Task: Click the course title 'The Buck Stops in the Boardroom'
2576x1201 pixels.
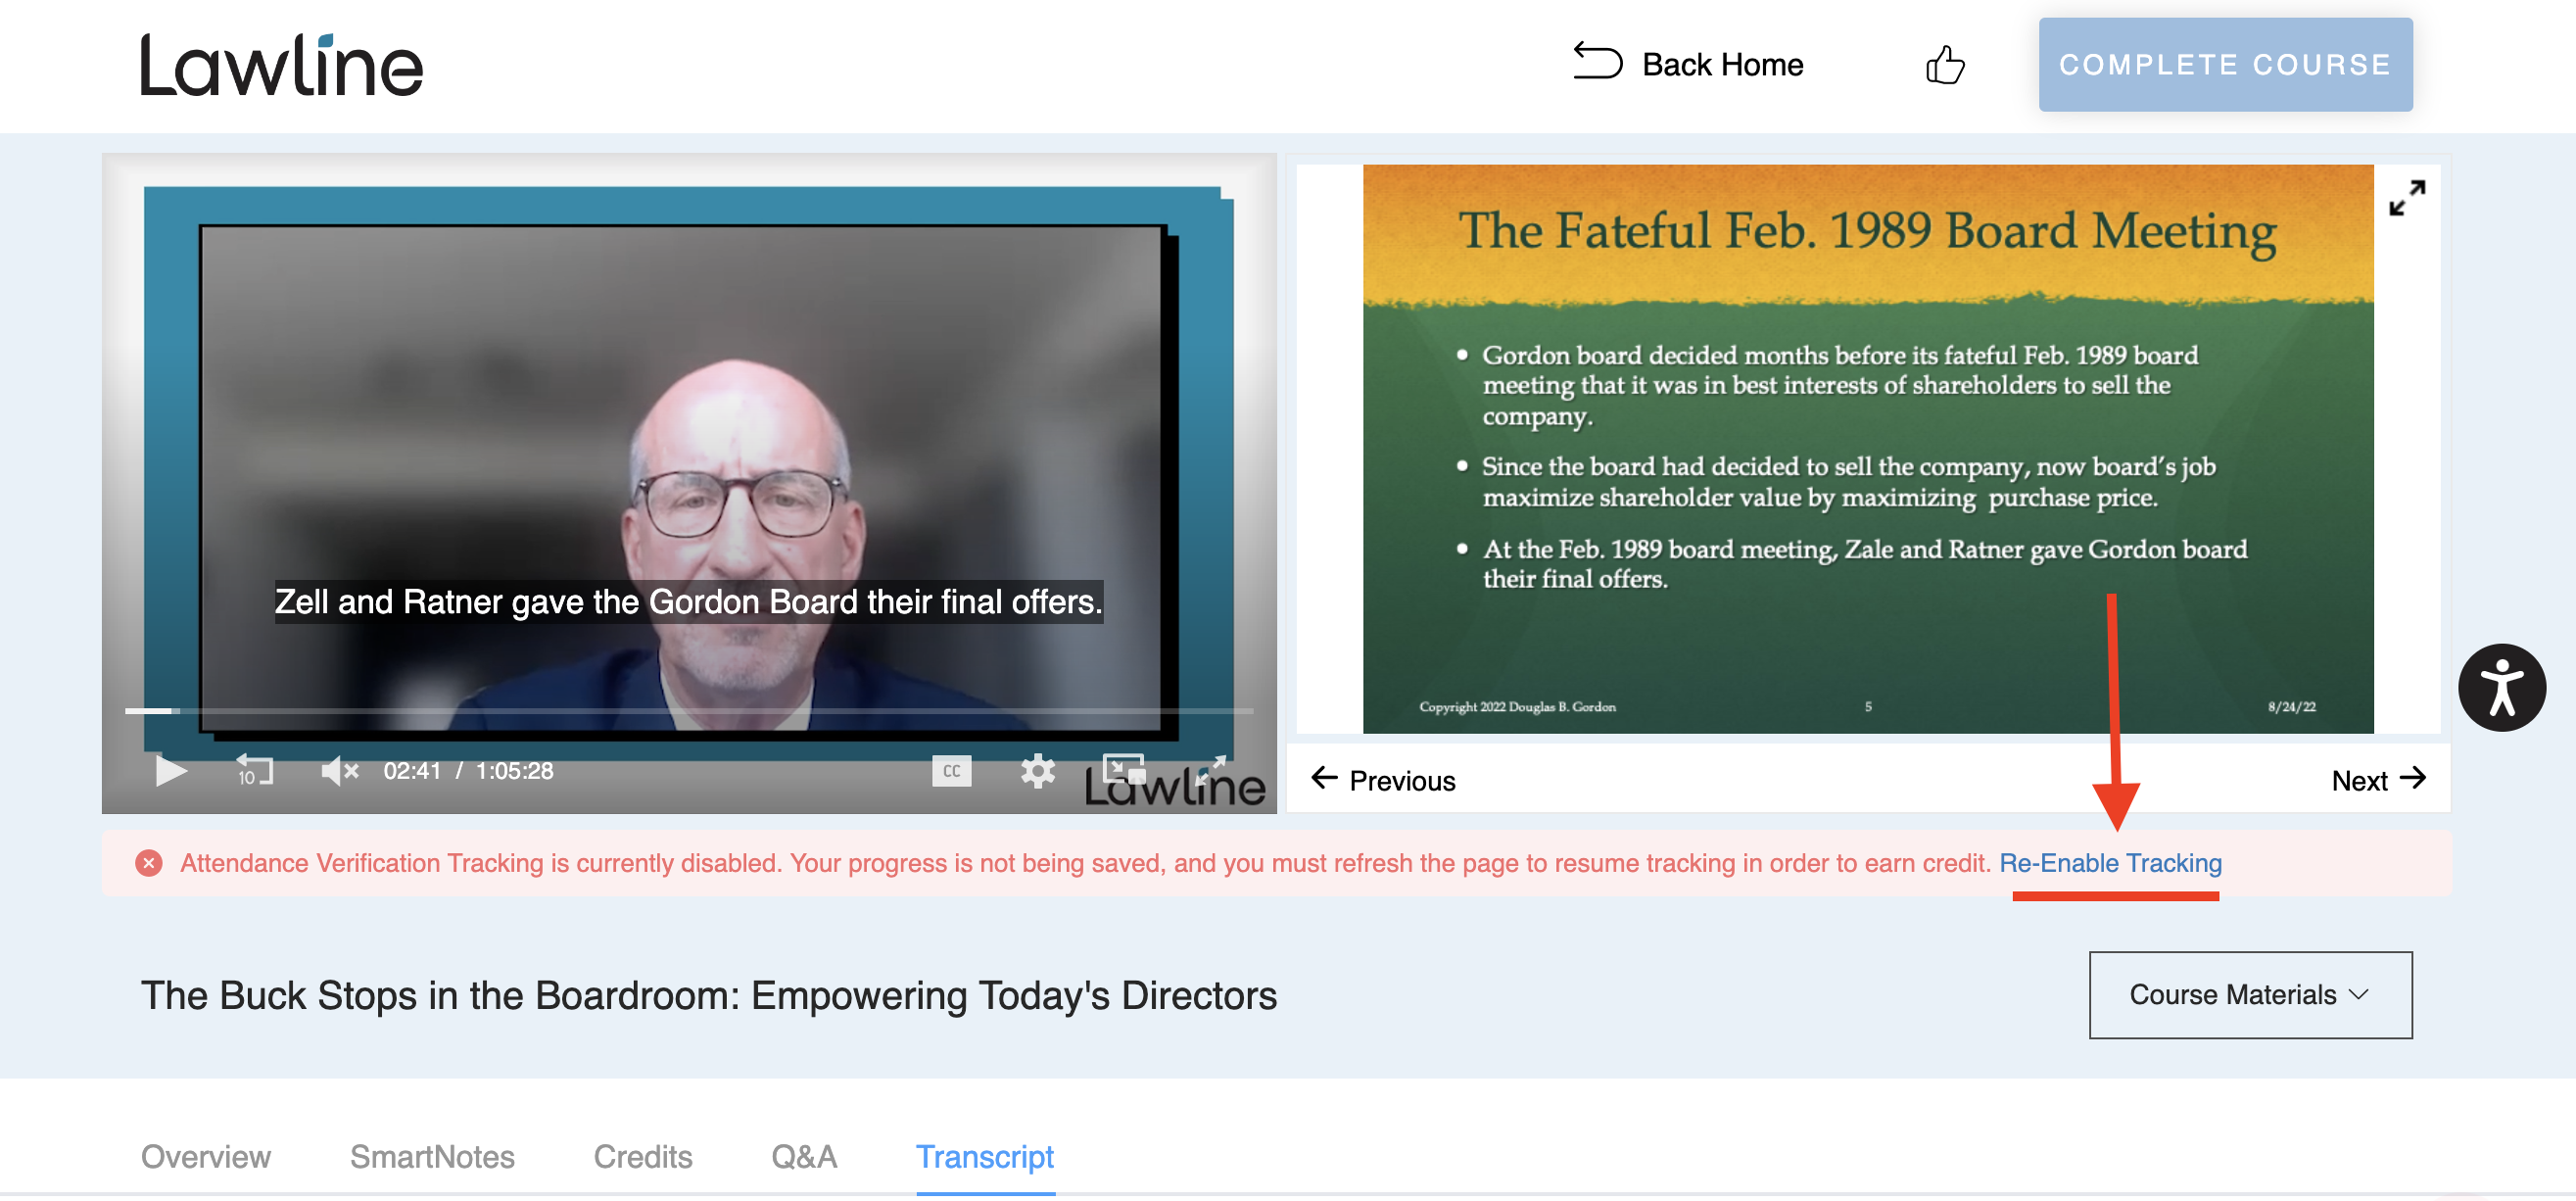Action: pyautogui.click(x=709, y=996)
